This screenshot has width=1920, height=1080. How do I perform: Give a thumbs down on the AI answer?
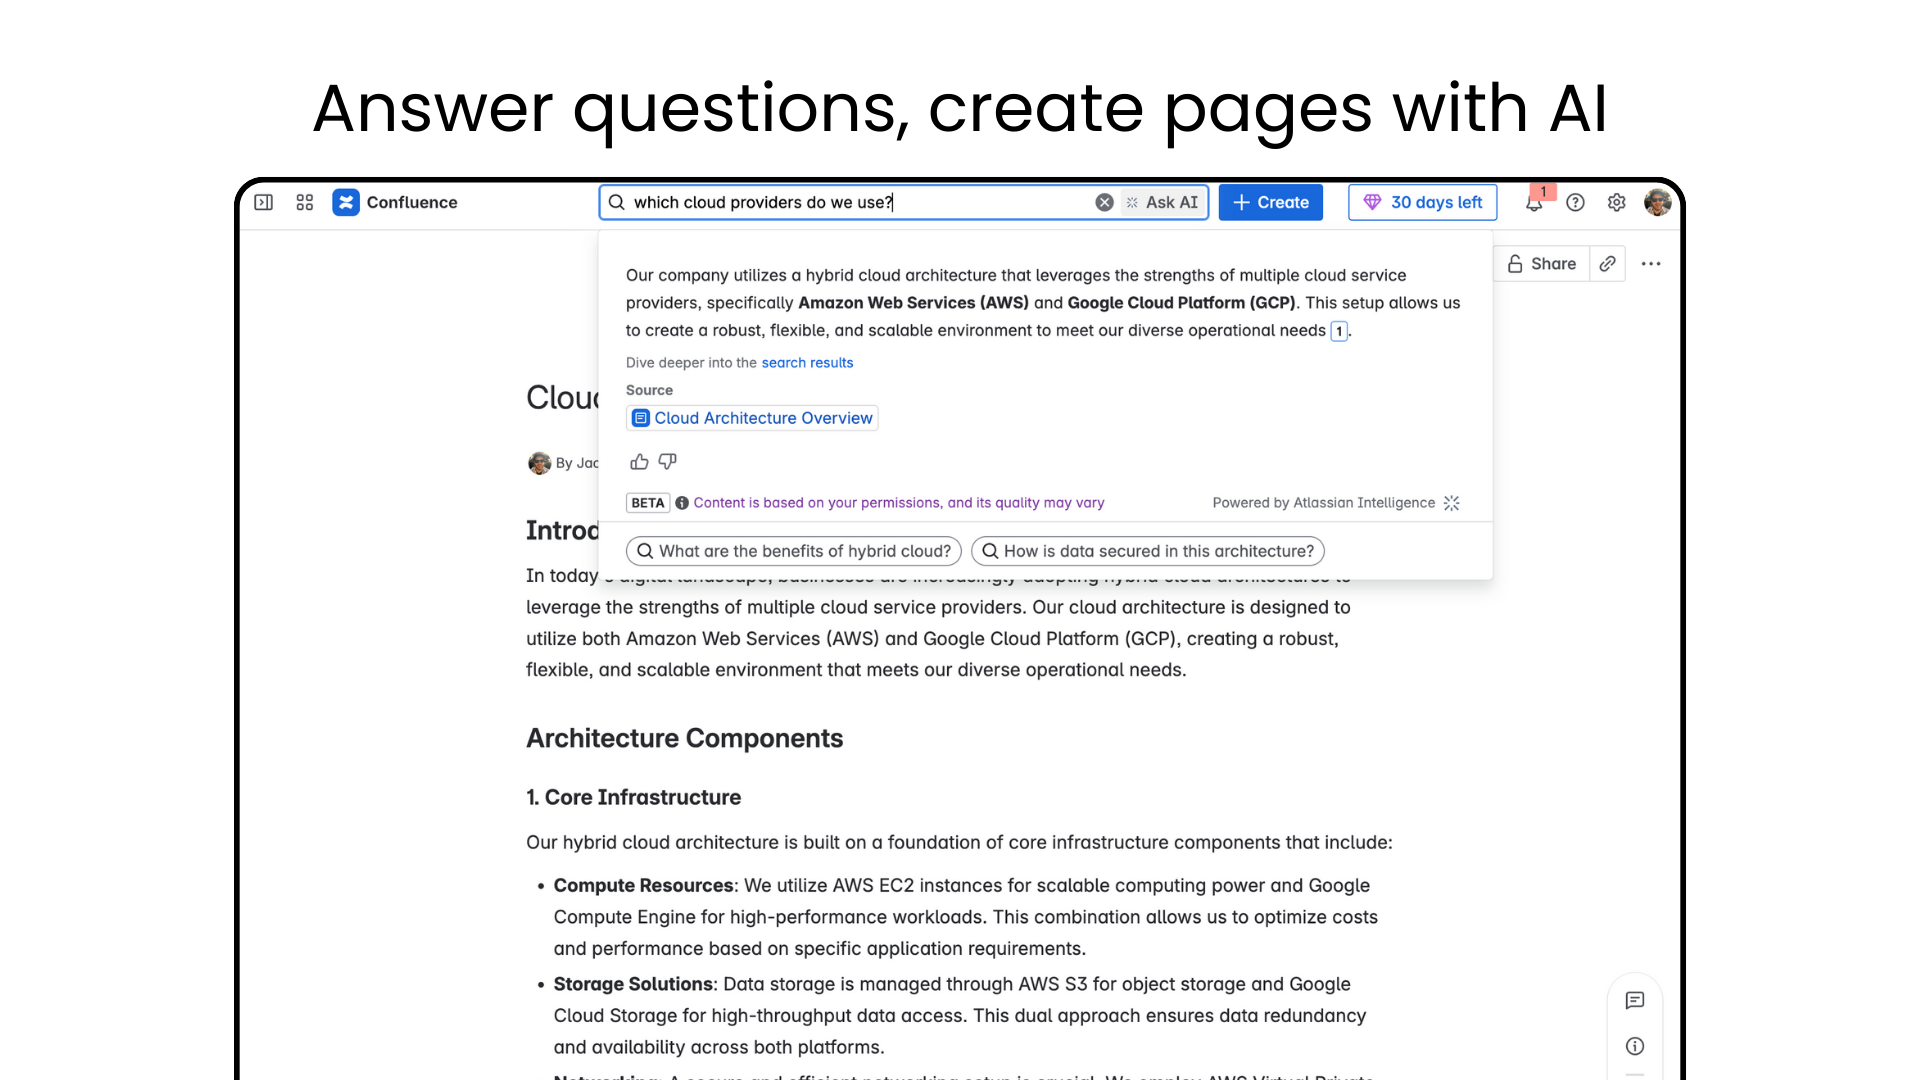tap(667, 461)
